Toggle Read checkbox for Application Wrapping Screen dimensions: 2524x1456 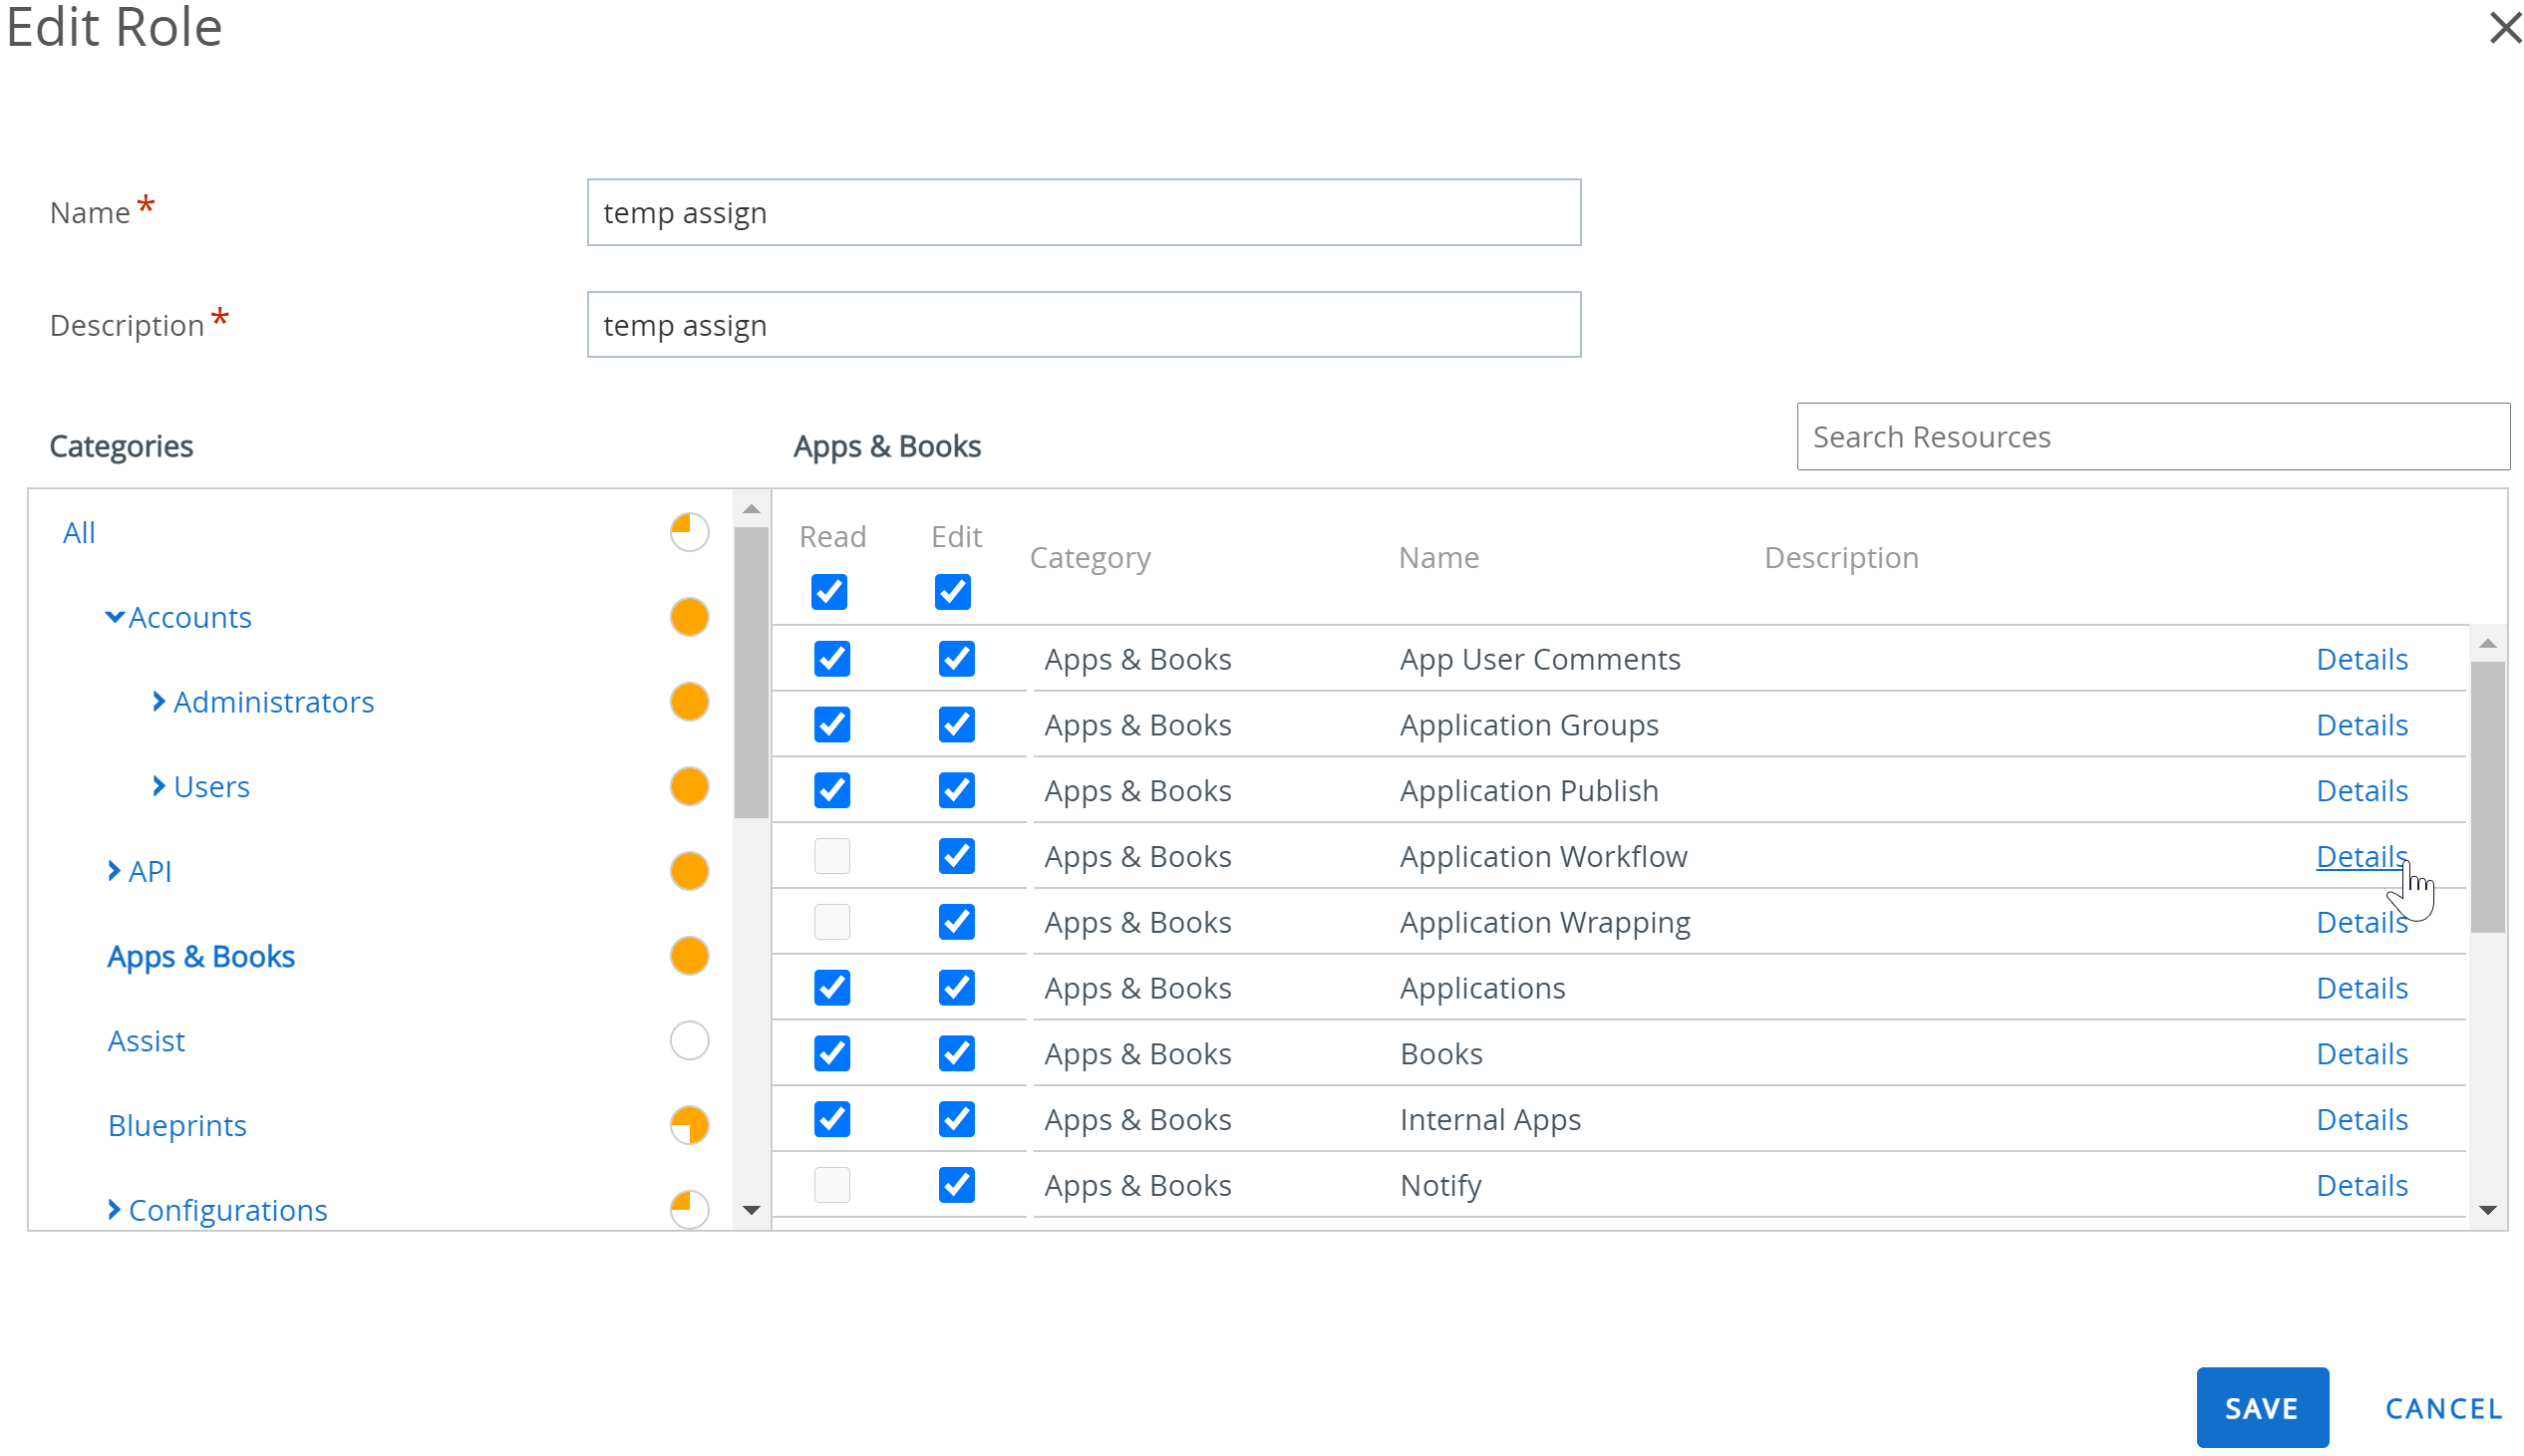point(830,922)
